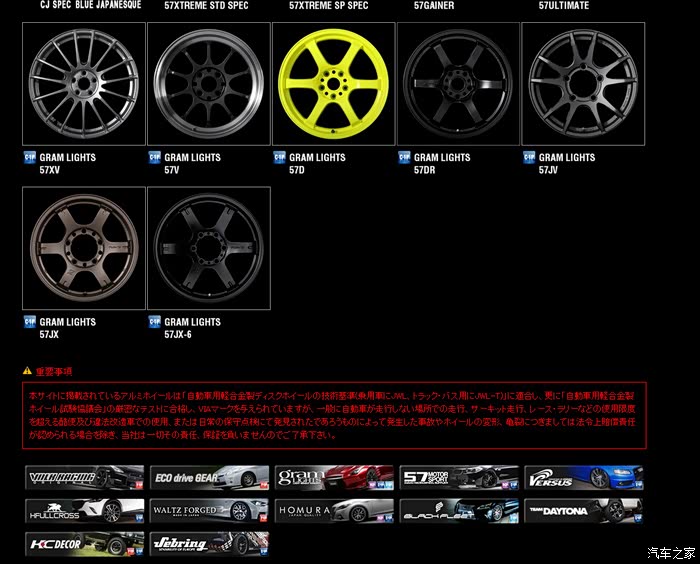
Task: Open the Team Daytona brand banner
Action: click(x=584, y=511)
